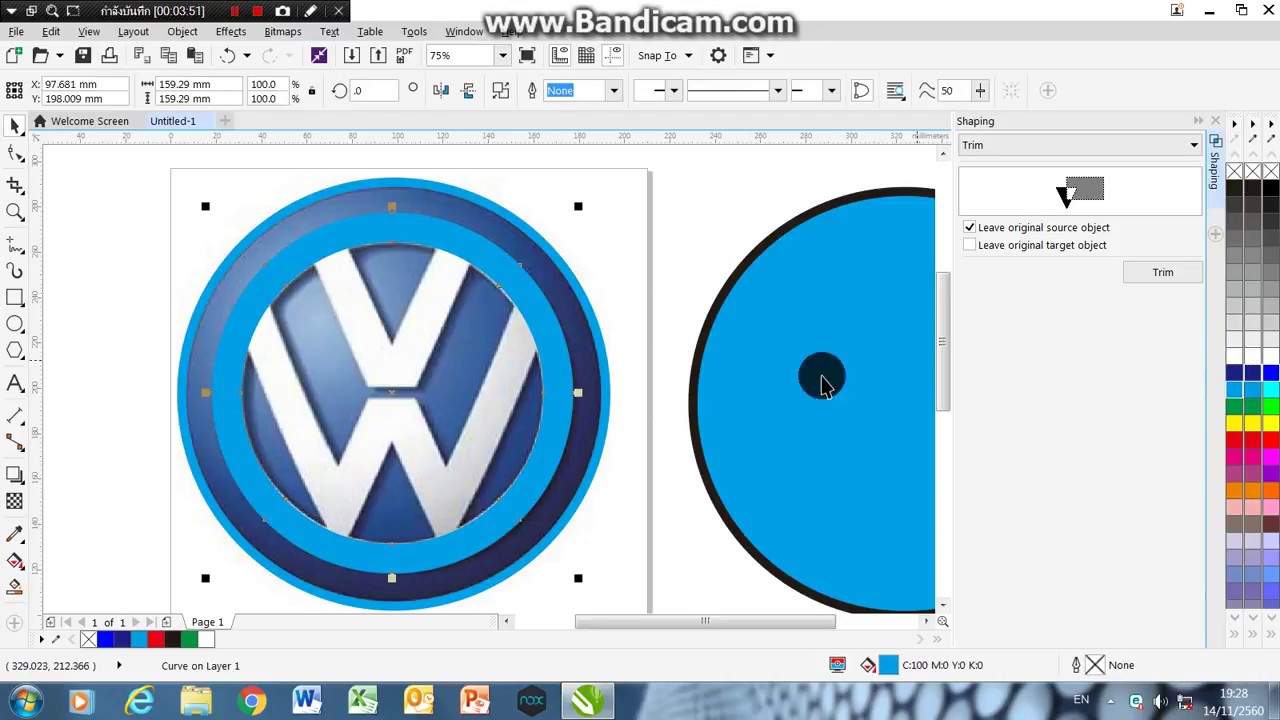Select the Artistic Media tool

(x=15, y=271)
